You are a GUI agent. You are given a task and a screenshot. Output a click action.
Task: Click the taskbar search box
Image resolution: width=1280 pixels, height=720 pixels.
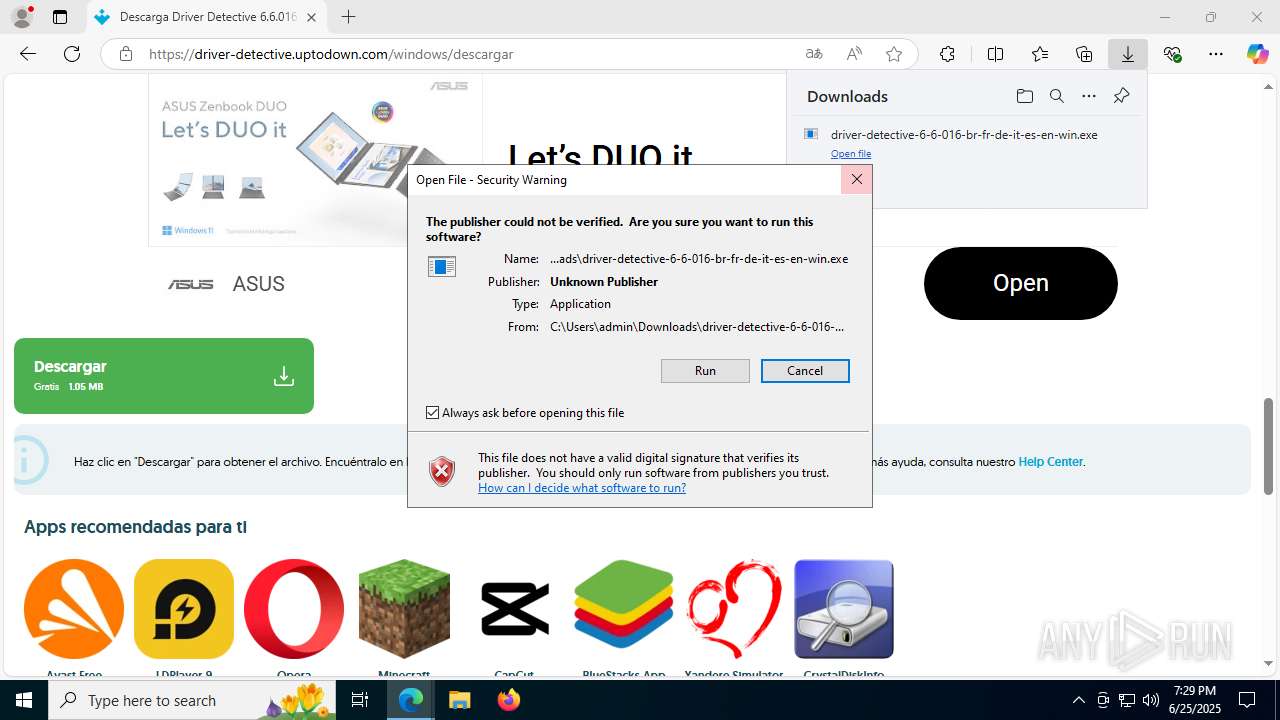click(192, 700)
